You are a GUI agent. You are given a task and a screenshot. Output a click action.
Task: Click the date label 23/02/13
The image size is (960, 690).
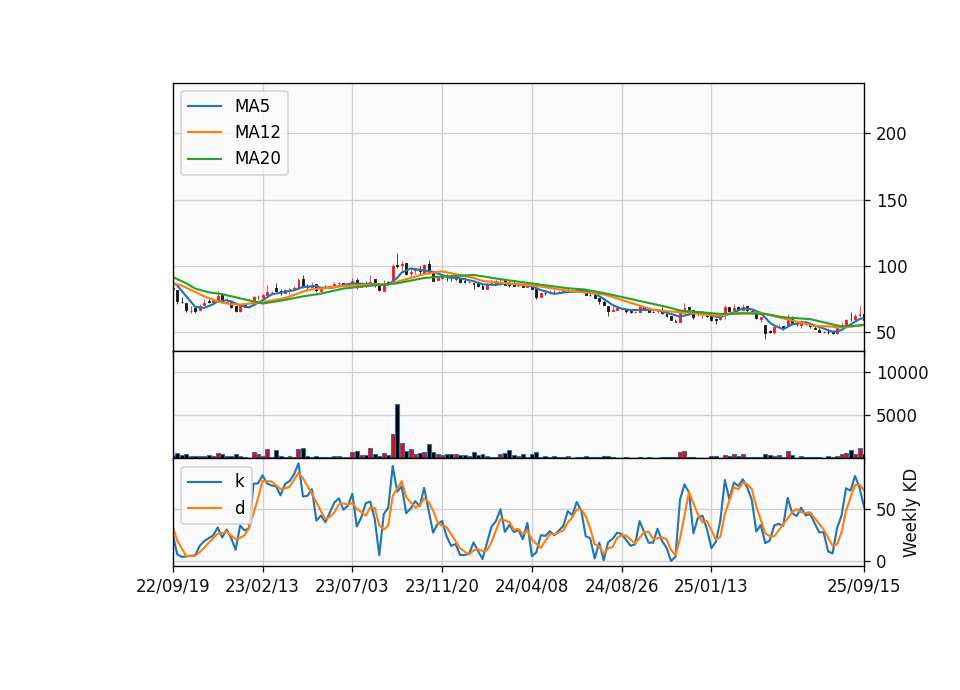(x=262, y=586)
